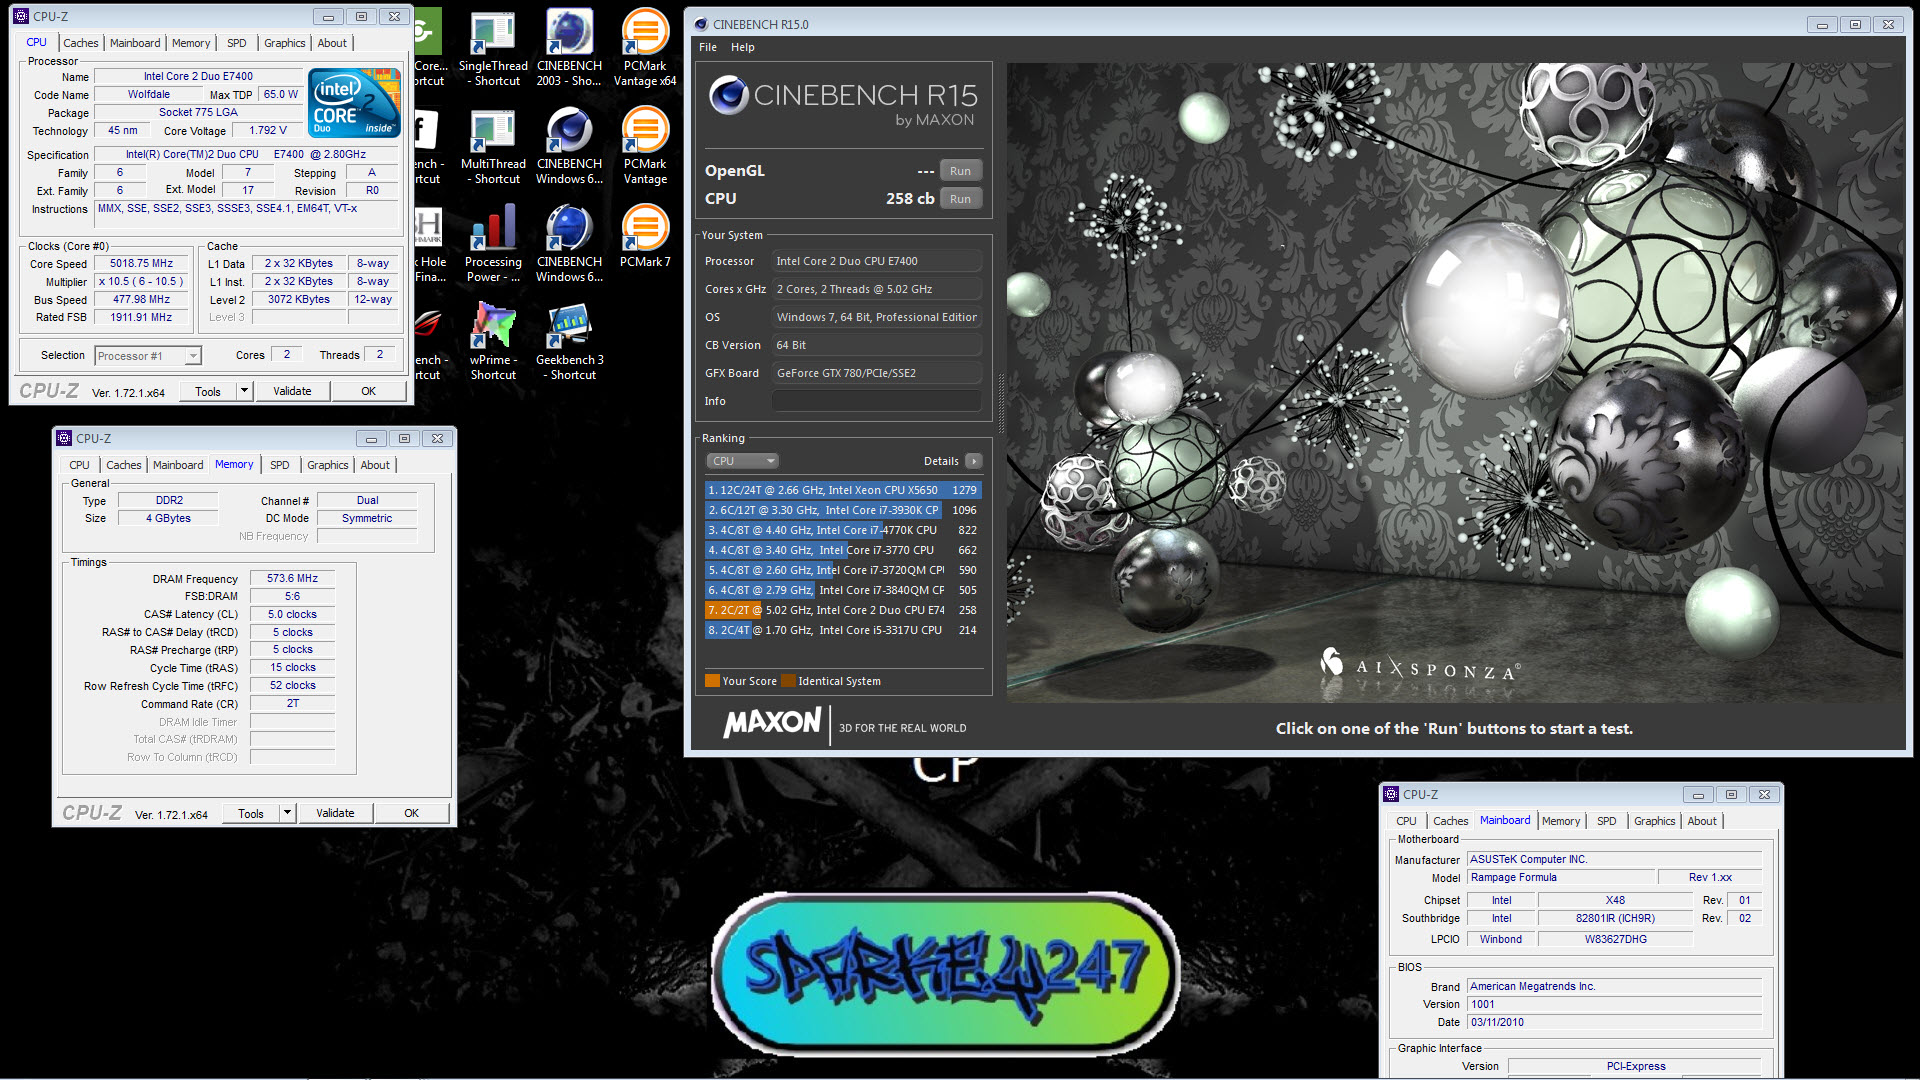The image size is (1920, 1080).
Task: Click the CPU-Z title icon in memory window
Action: (65, 438)
